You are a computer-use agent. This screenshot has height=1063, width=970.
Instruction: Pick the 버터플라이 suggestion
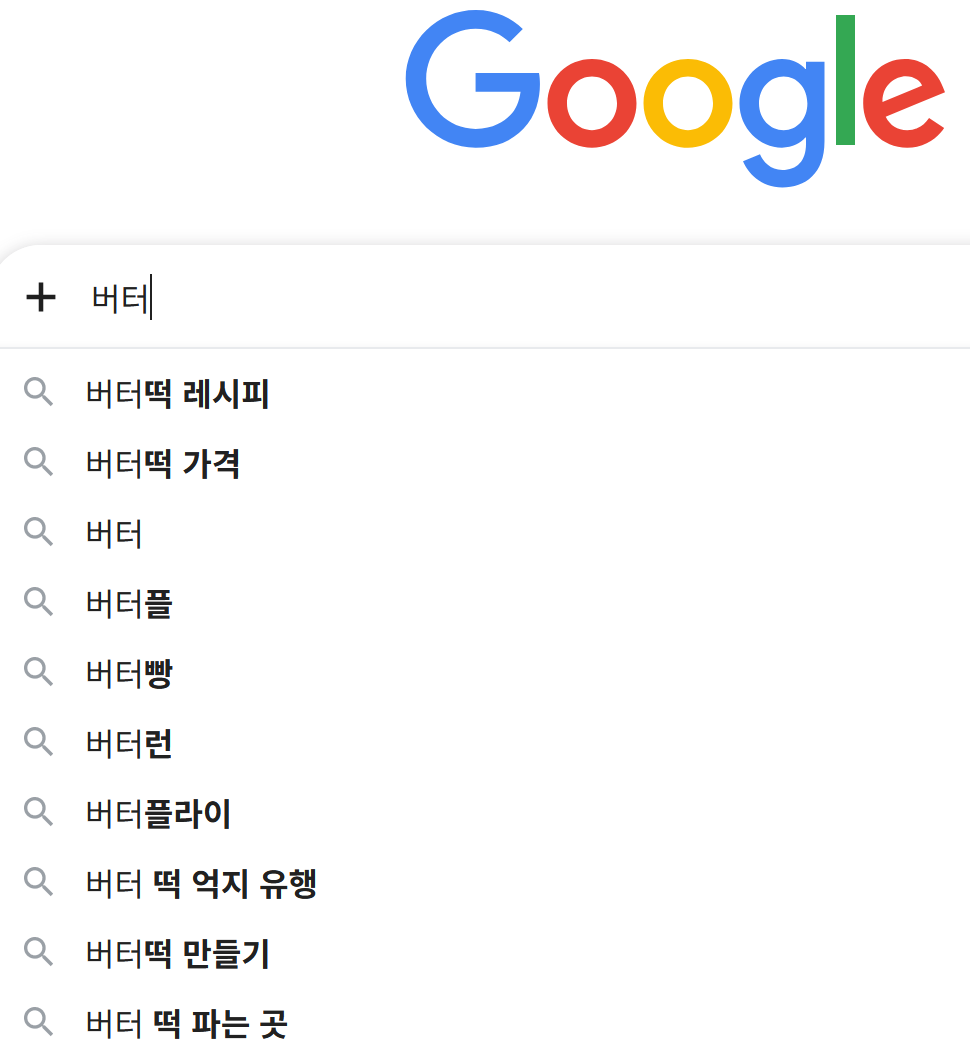[158, 815]
